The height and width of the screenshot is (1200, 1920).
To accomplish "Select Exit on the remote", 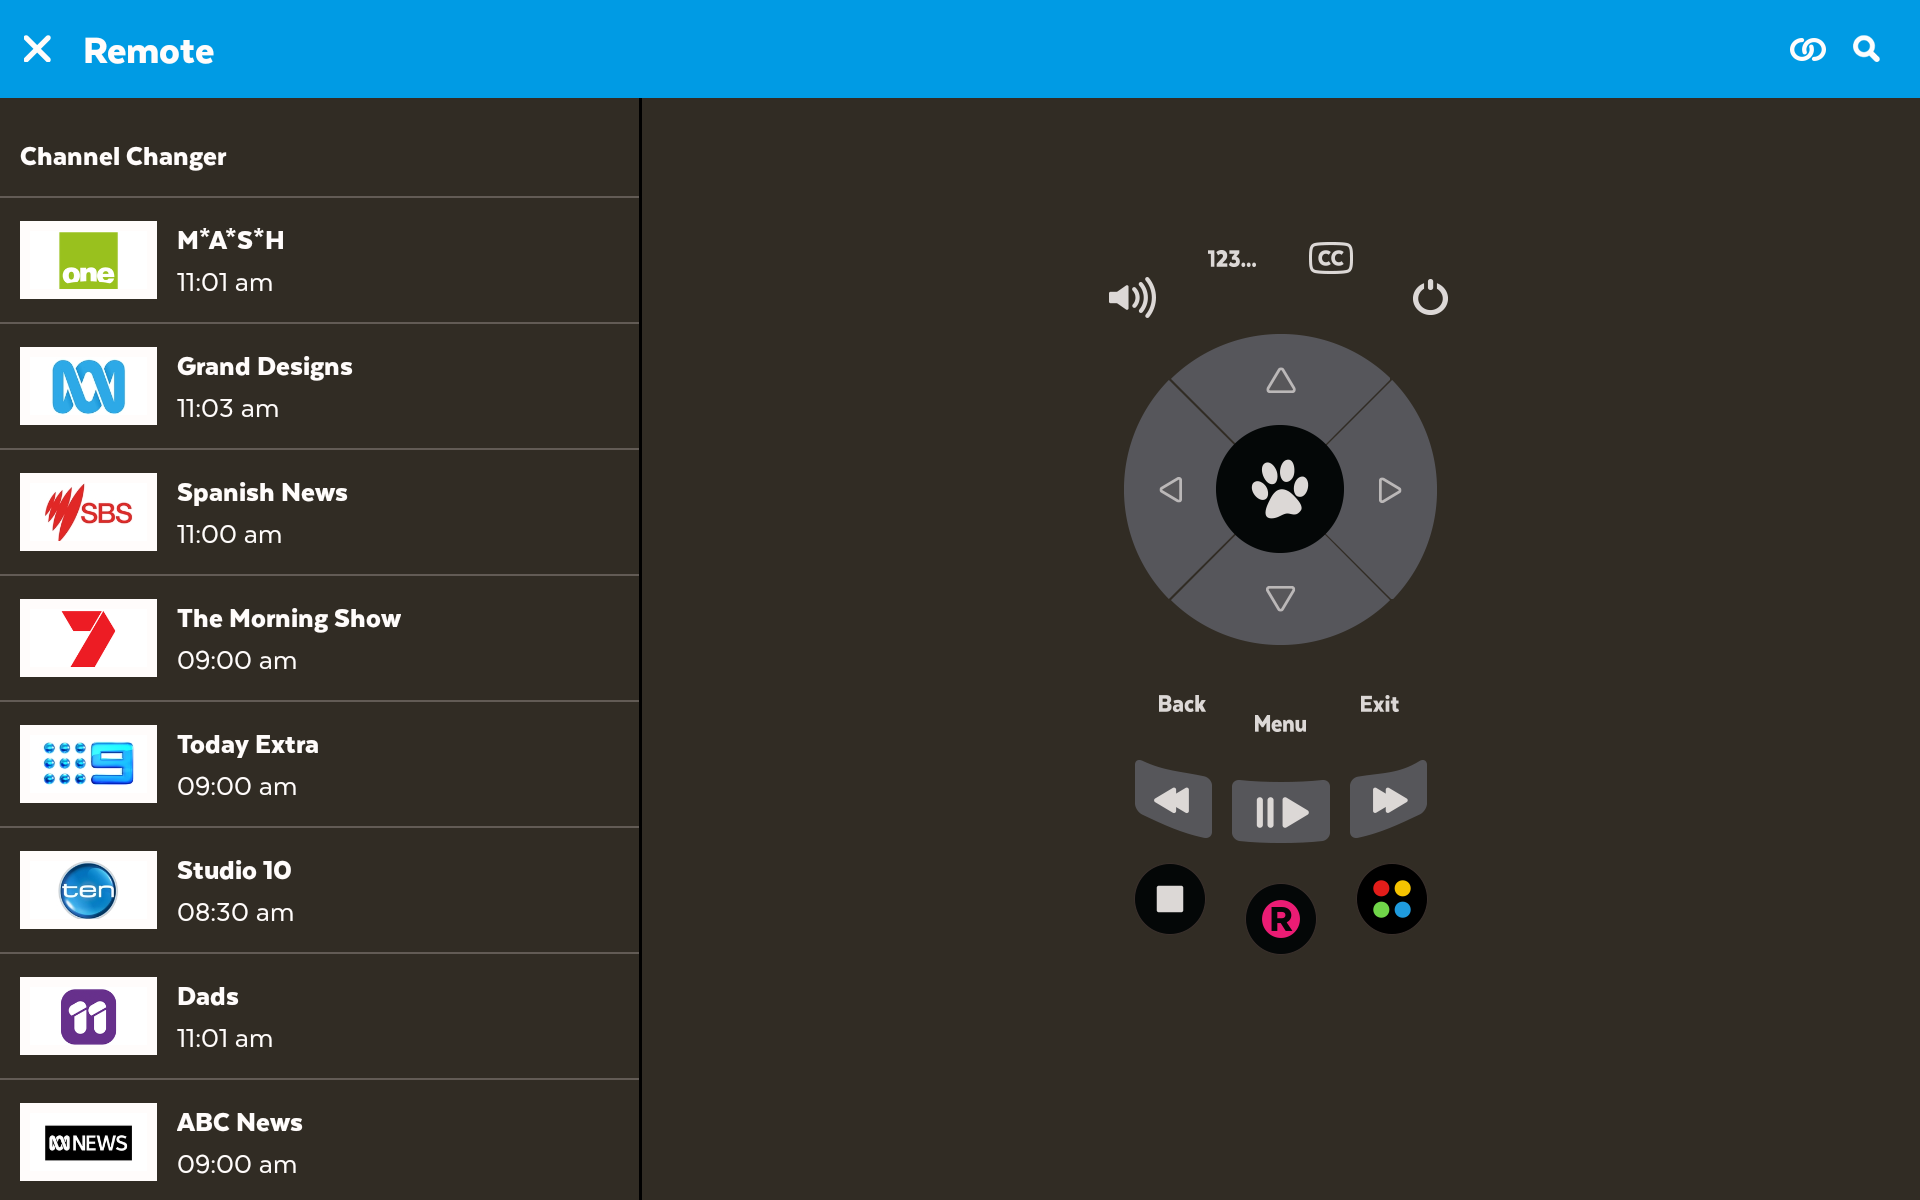I will (1379, 704).
